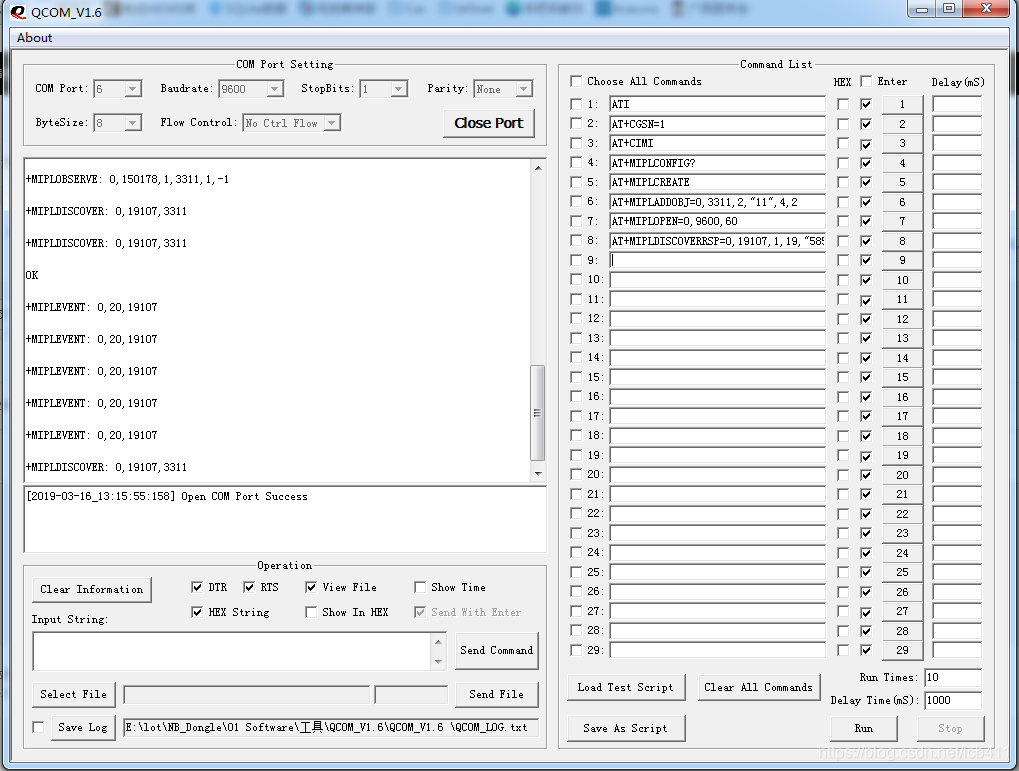Uncheck Enter checkbox for command 3

pyautogui.click(x=866, y=143)
